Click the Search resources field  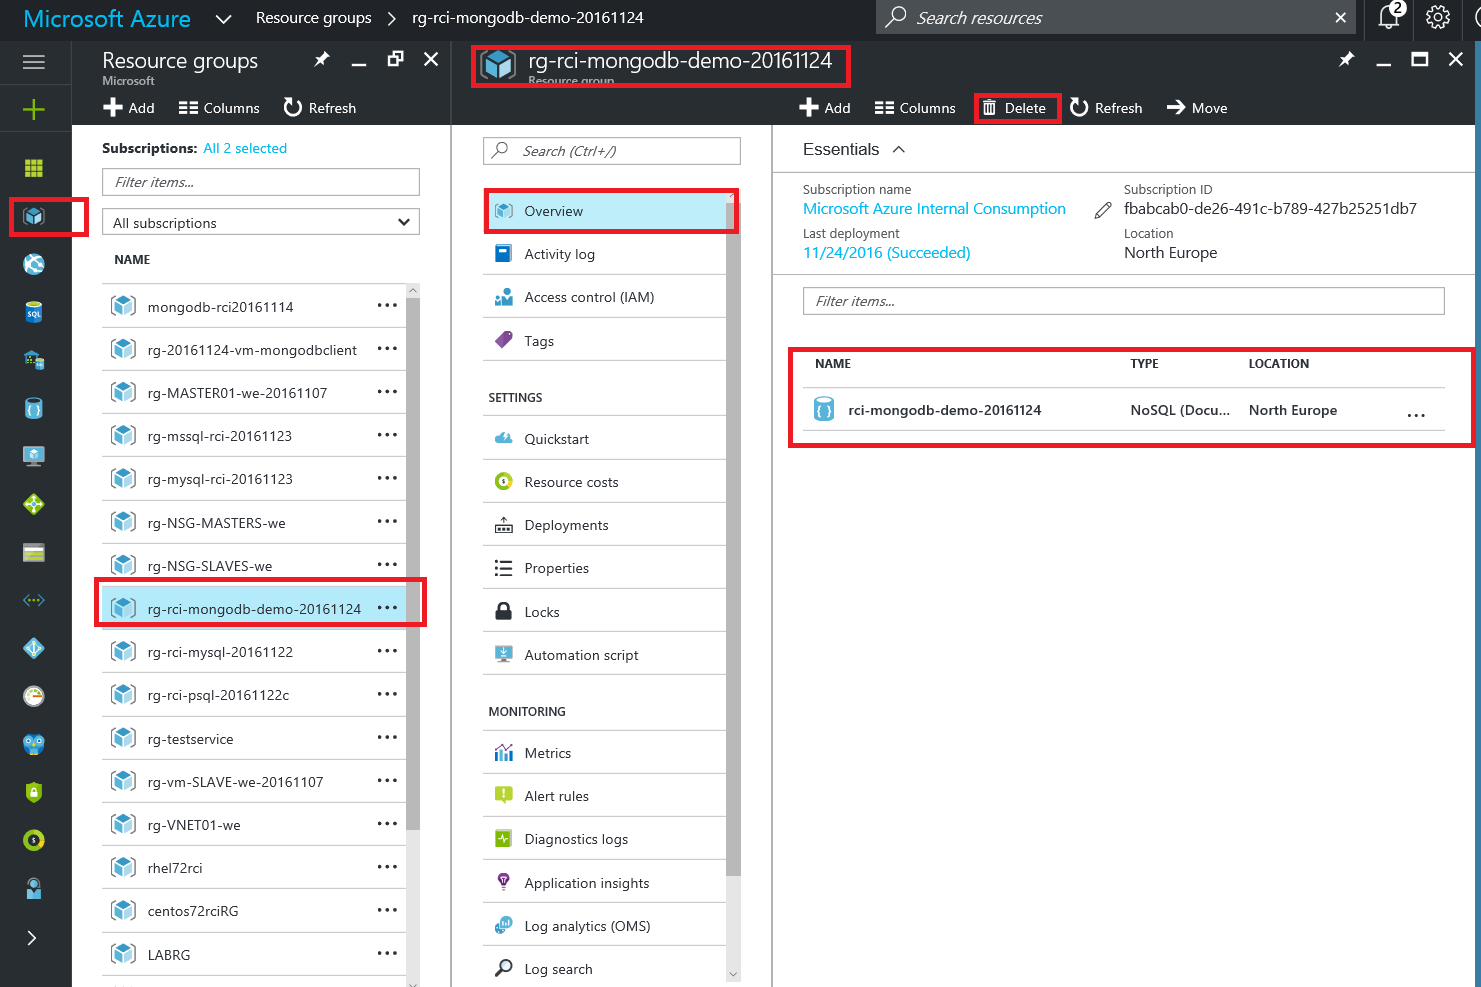[1115, 18]
